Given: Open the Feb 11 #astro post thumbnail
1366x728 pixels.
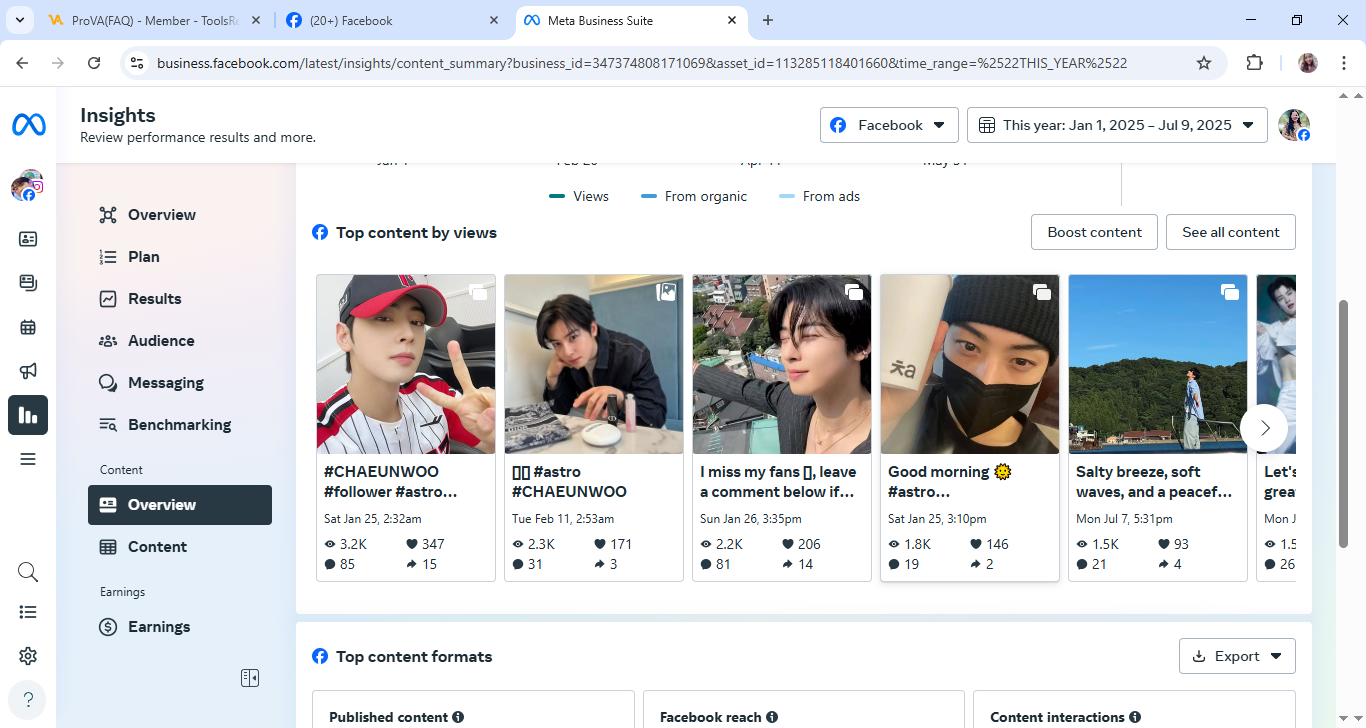Looking at the screenshot, I should (x=594, y=364).
